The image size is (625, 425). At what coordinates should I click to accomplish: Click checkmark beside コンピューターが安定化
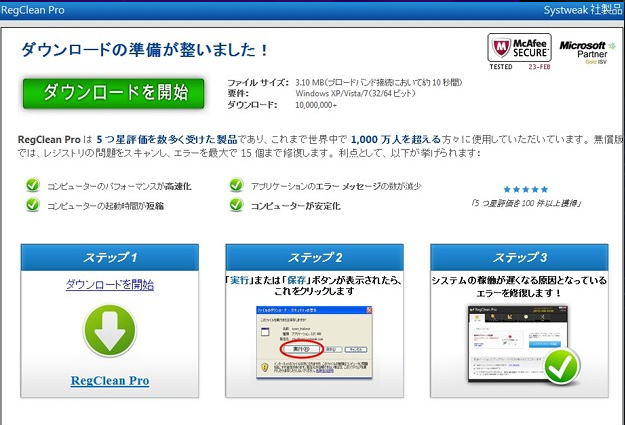point(236,205)
